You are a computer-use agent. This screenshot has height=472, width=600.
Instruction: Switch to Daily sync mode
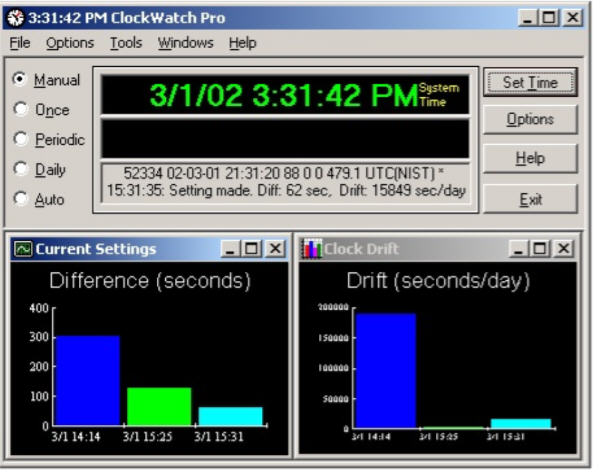(20, 168)
